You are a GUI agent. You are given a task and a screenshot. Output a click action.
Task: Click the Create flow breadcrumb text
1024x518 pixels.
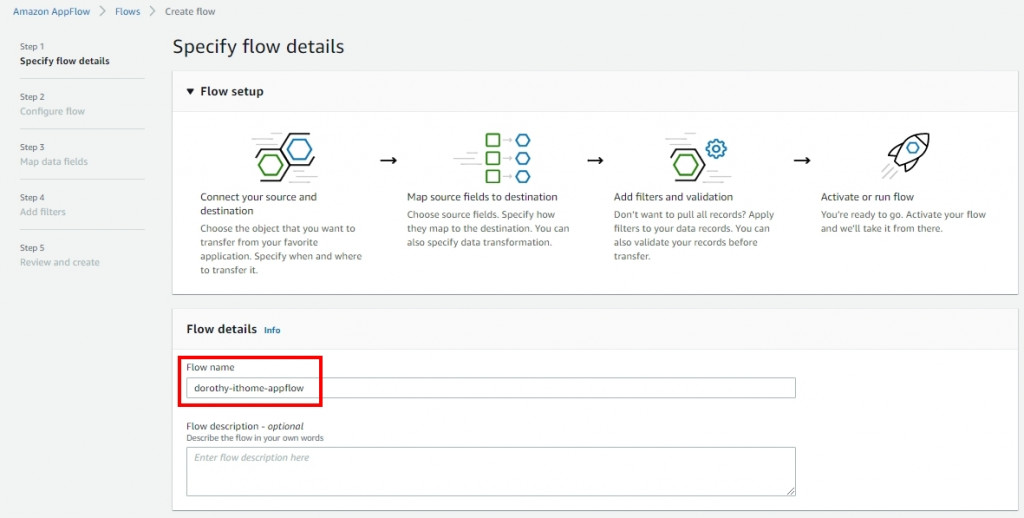190,12
